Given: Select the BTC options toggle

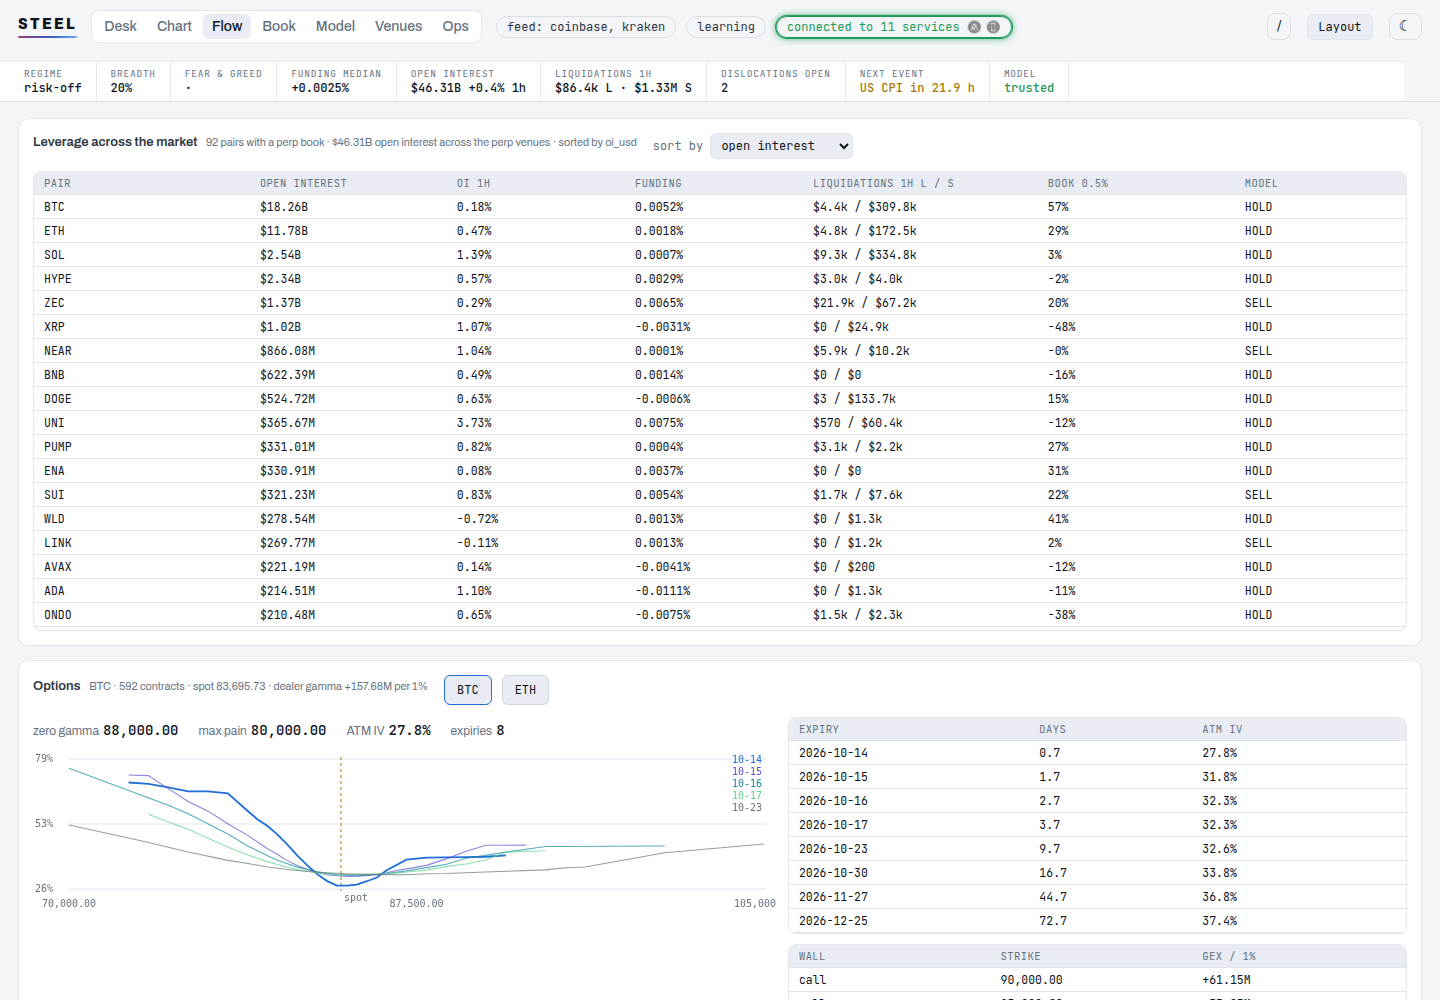Looking at the screenshot, I should (468, 690).
